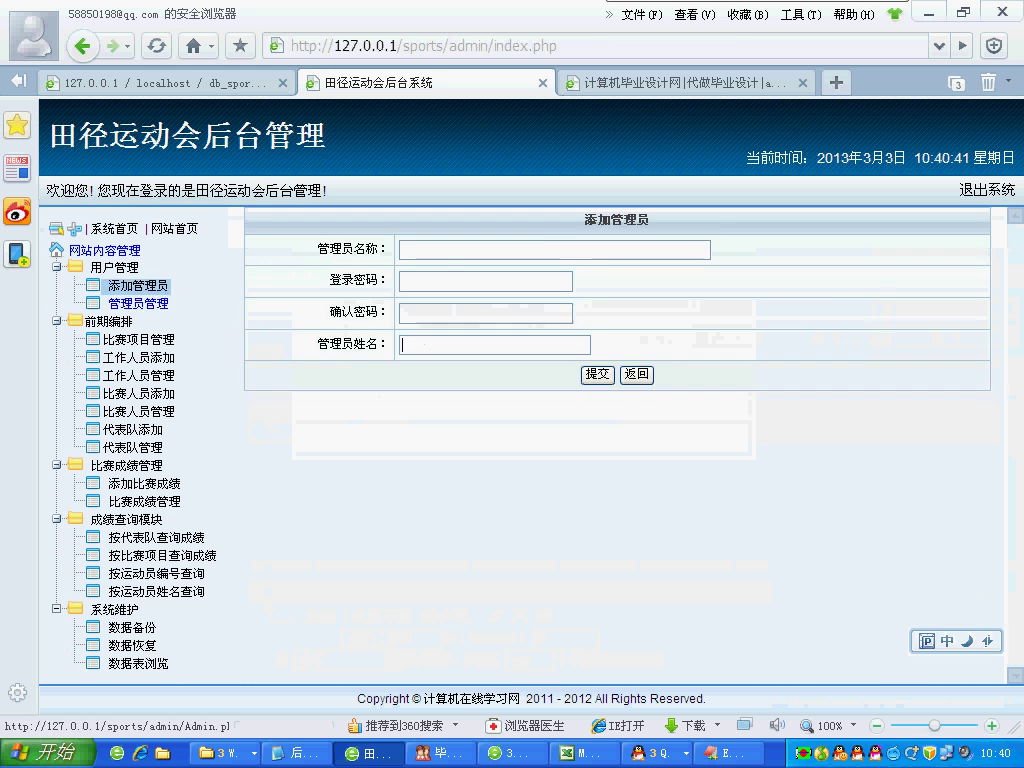Open sidebar settings gear icon
The width and height of the screenshot is (1024, 768).
[18, 692]
